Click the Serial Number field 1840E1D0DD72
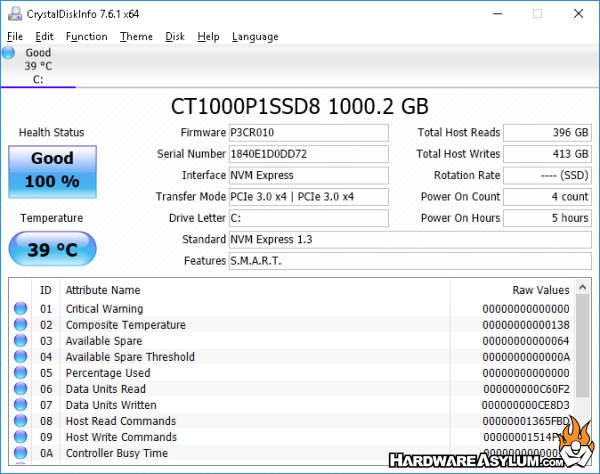 309,154
